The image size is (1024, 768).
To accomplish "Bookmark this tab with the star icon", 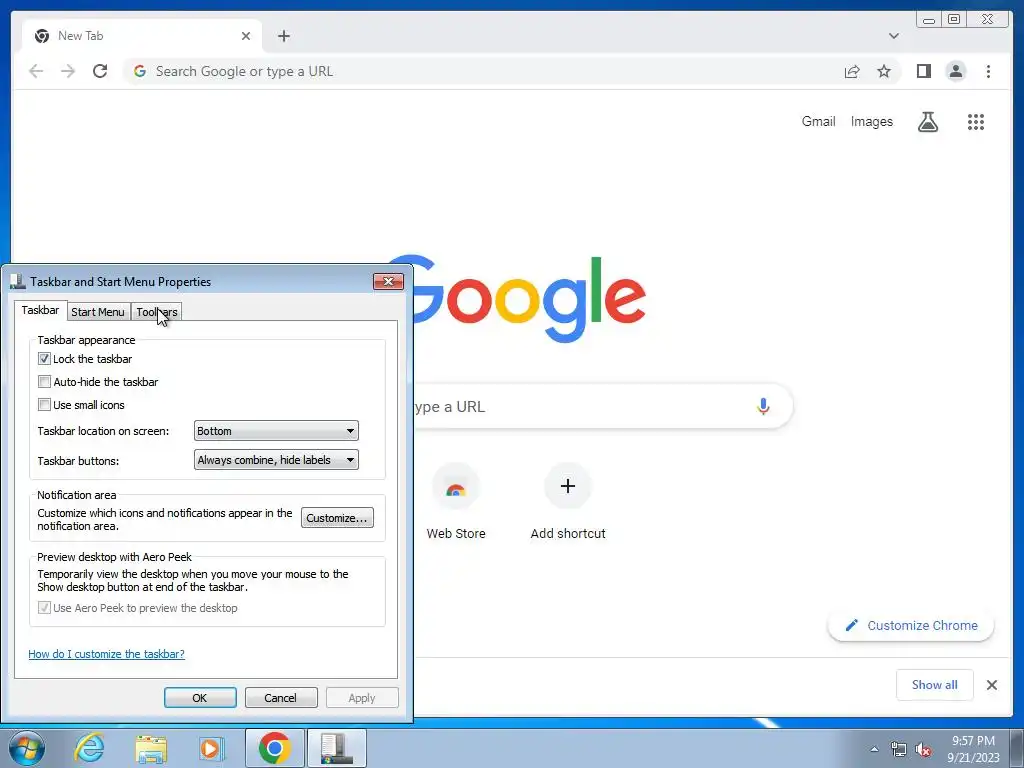I will tap(884, 71).
